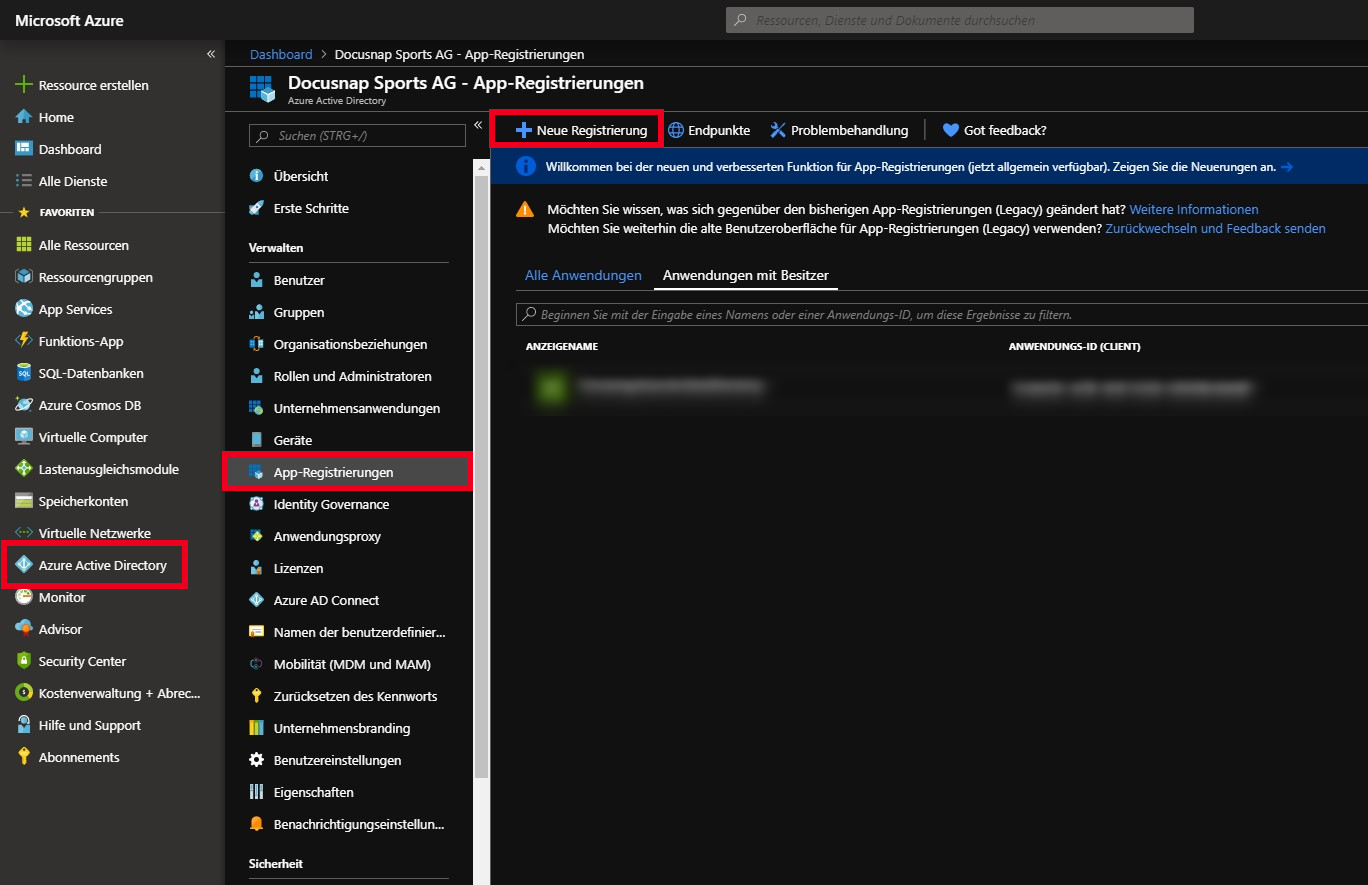The width and height of the screenshot is (1368, 885).
Task: Click the Got feedback heart icon
Action: pos(951,130)
